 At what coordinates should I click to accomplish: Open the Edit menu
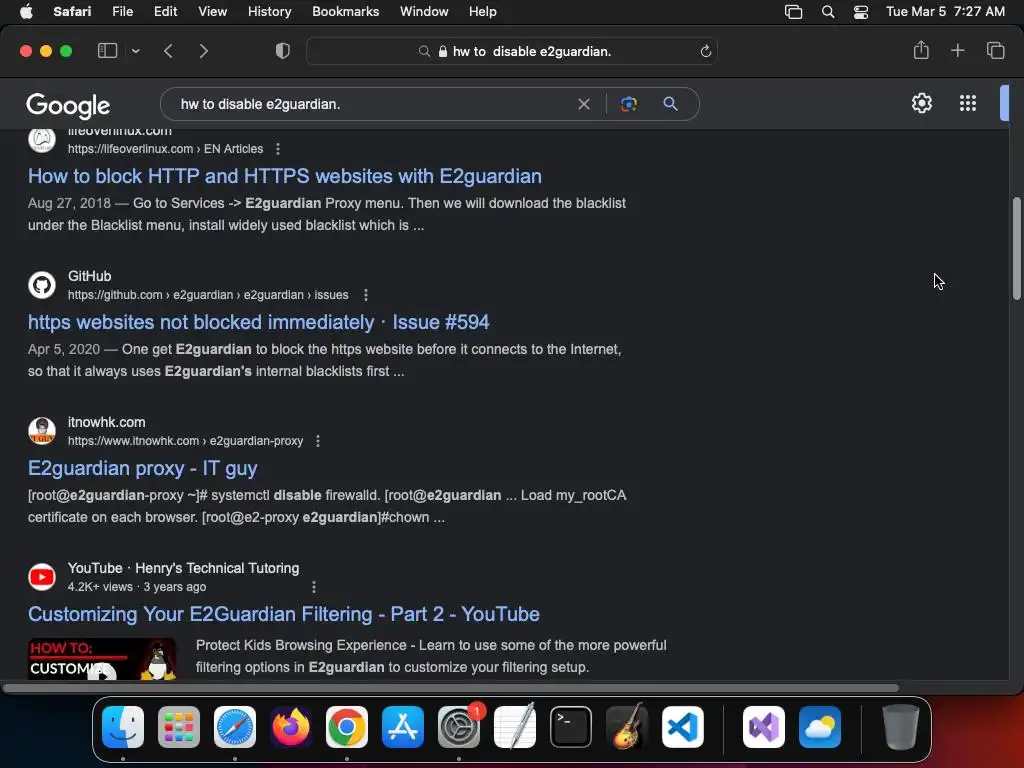tap(165, 11)
